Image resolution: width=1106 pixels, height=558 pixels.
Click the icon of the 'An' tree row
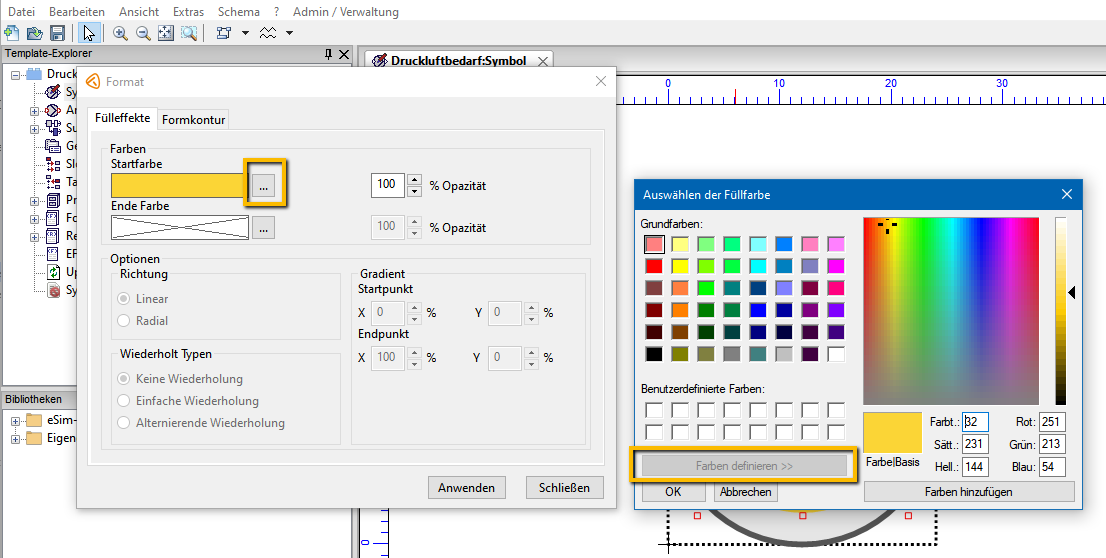tap(53, 110)
